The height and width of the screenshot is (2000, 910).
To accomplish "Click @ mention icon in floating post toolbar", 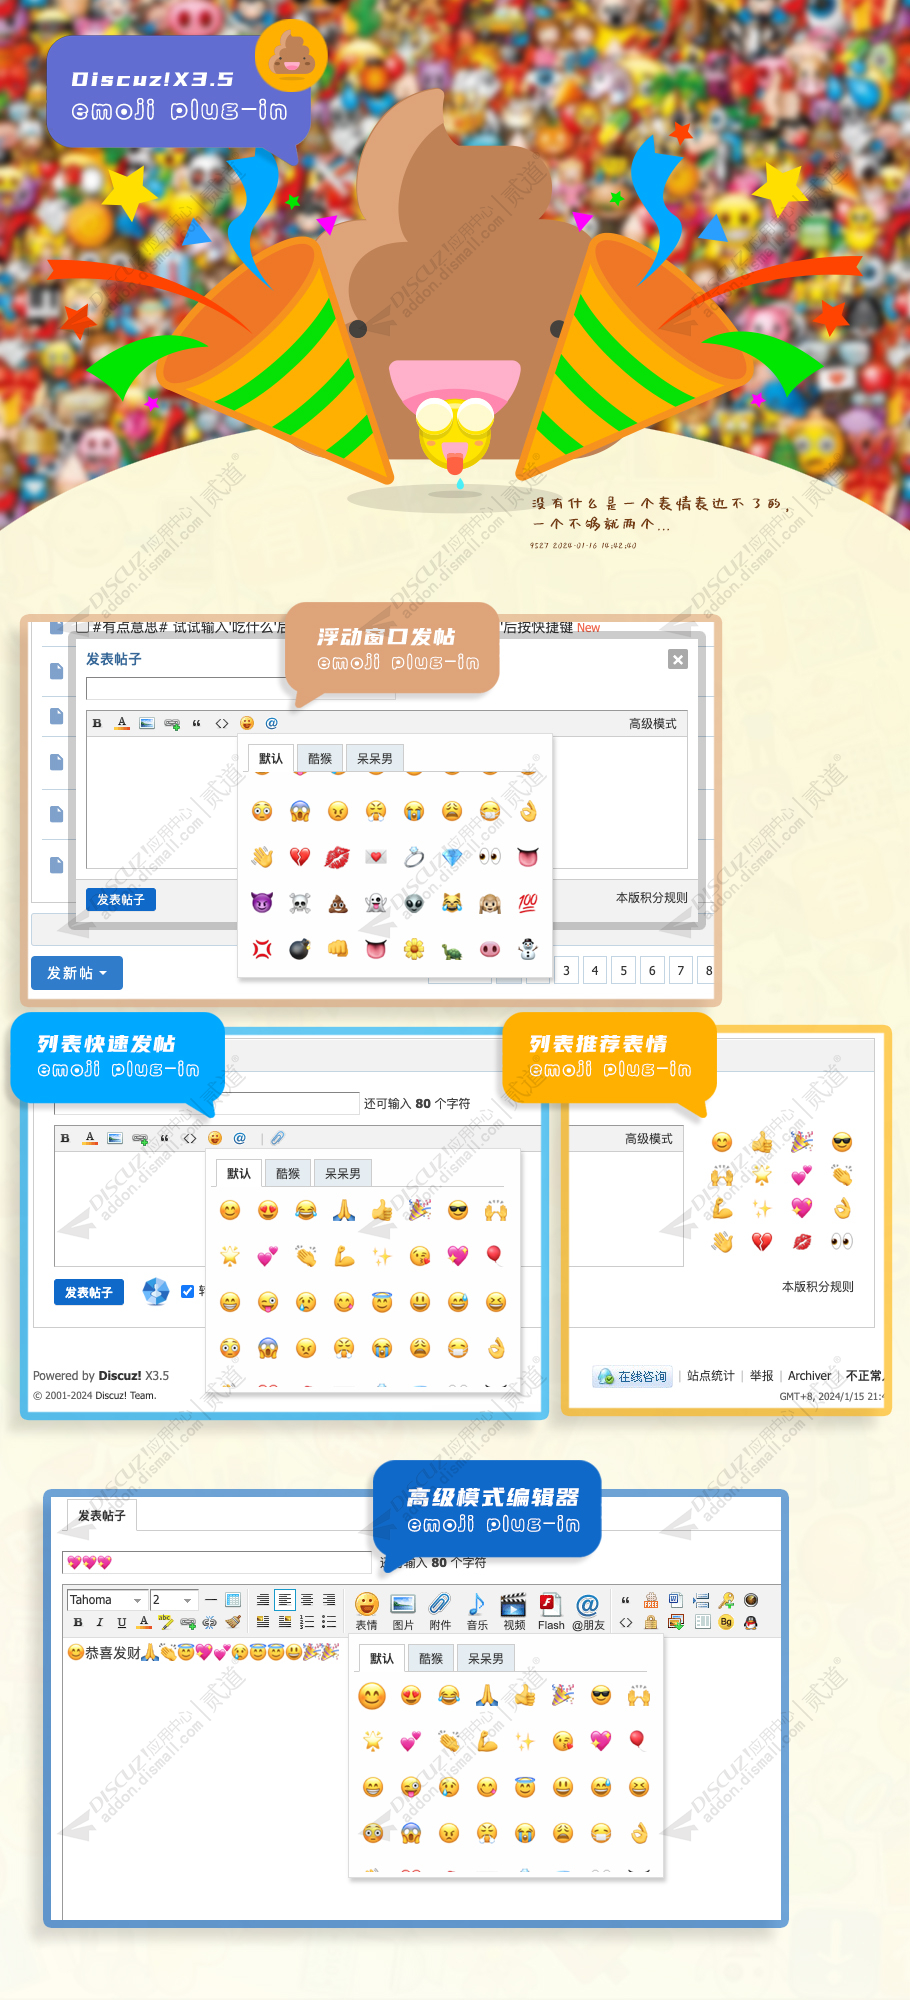I will (x=271, y=723).
